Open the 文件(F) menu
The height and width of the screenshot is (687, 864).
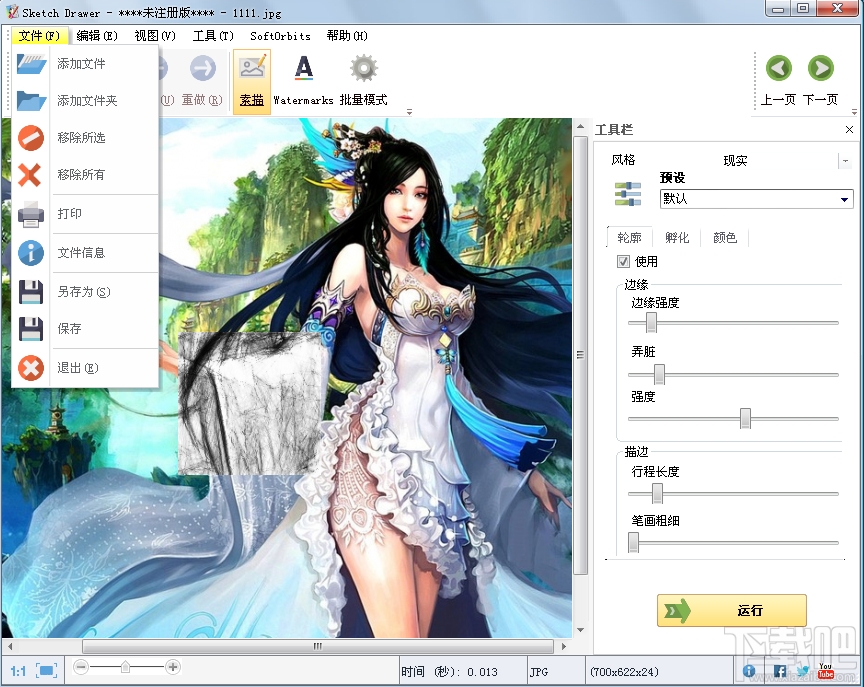(39, 36)
